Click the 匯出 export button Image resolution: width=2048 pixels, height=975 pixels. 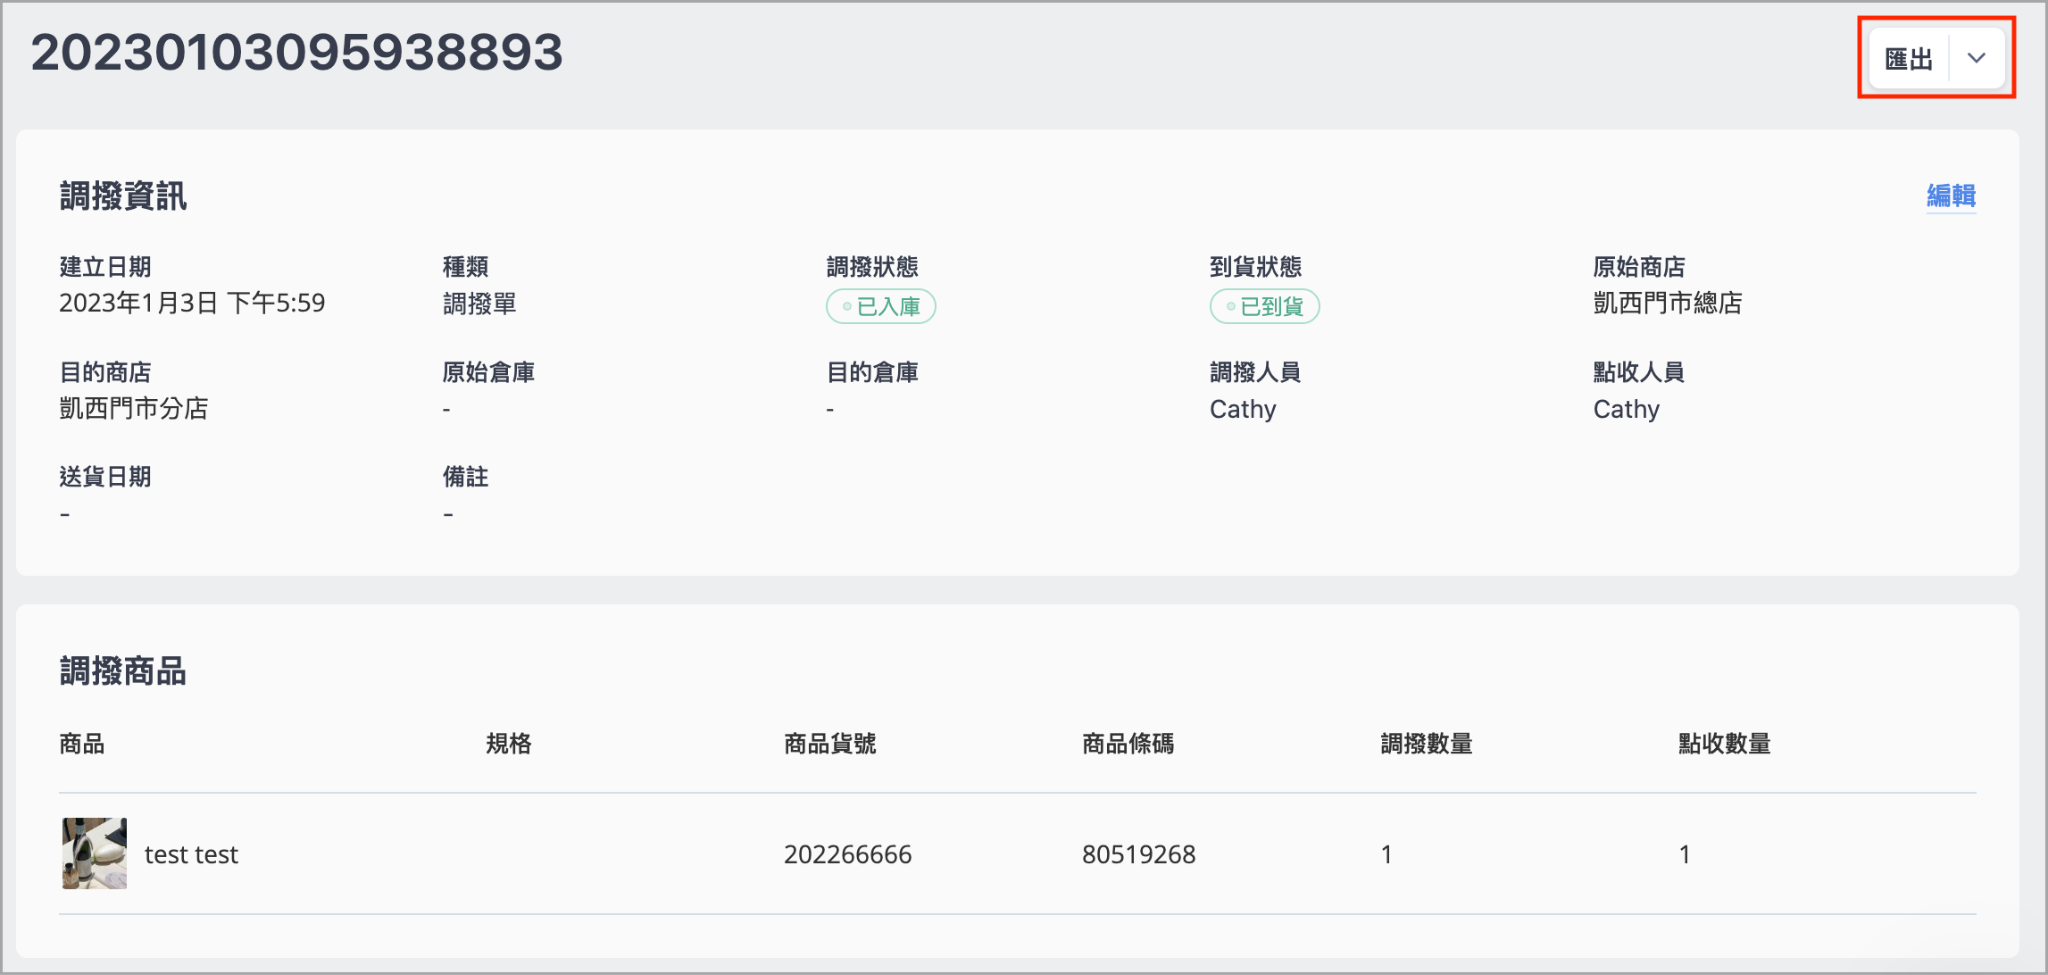[1909, 59]
